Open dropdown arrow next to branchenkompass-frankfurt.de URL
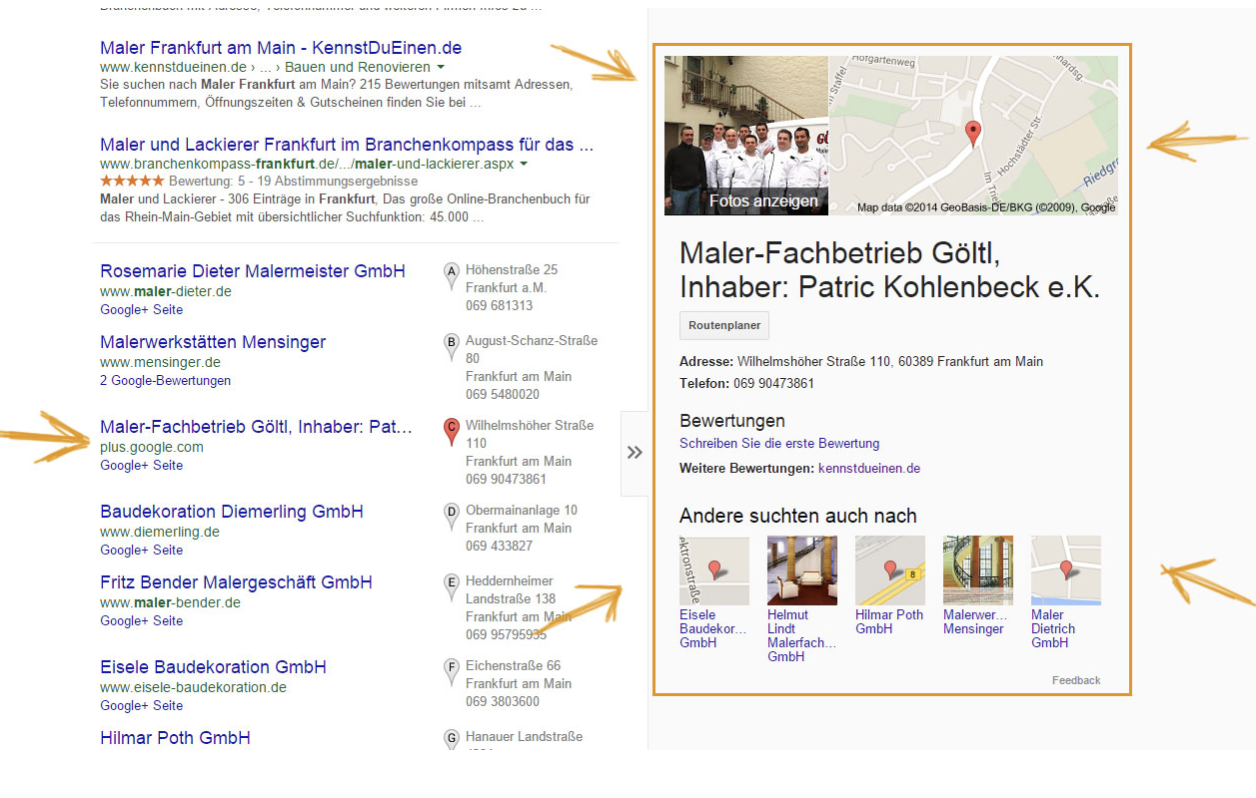The image size is (1256, 798). tap(524, 164)
